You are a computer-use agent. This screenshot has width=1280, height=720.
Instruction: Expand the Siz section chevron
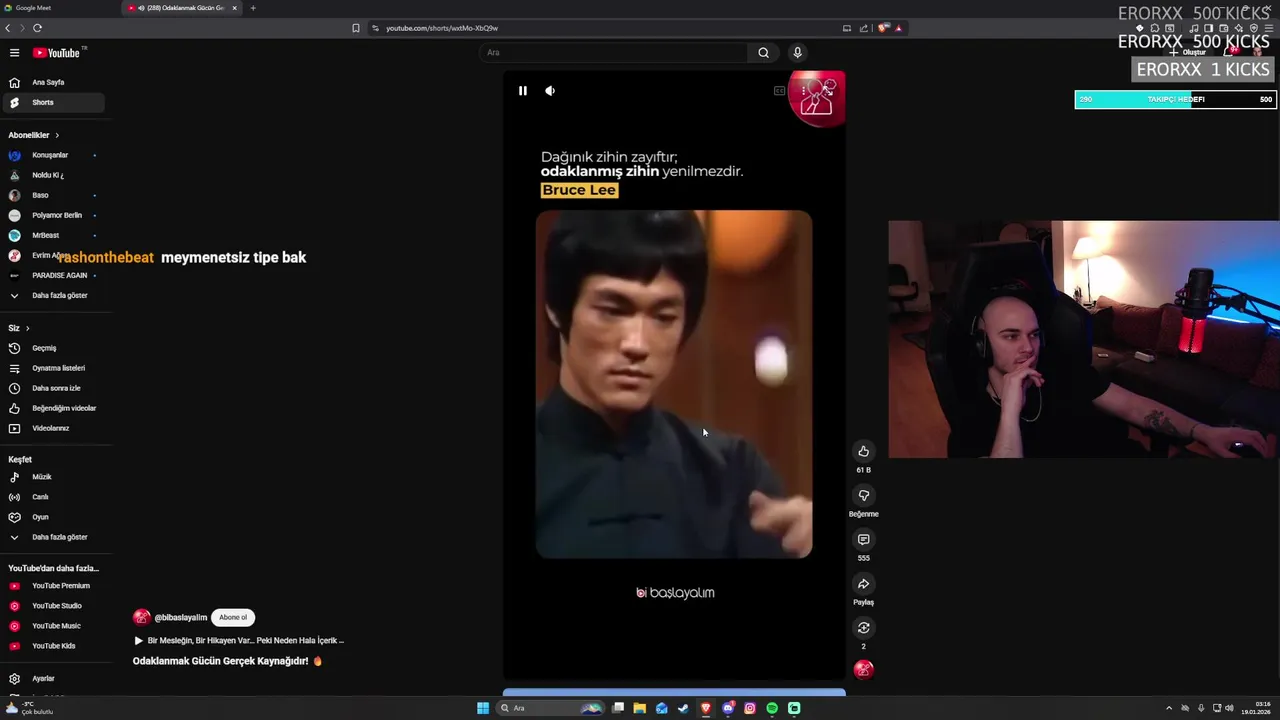[27, 328]
